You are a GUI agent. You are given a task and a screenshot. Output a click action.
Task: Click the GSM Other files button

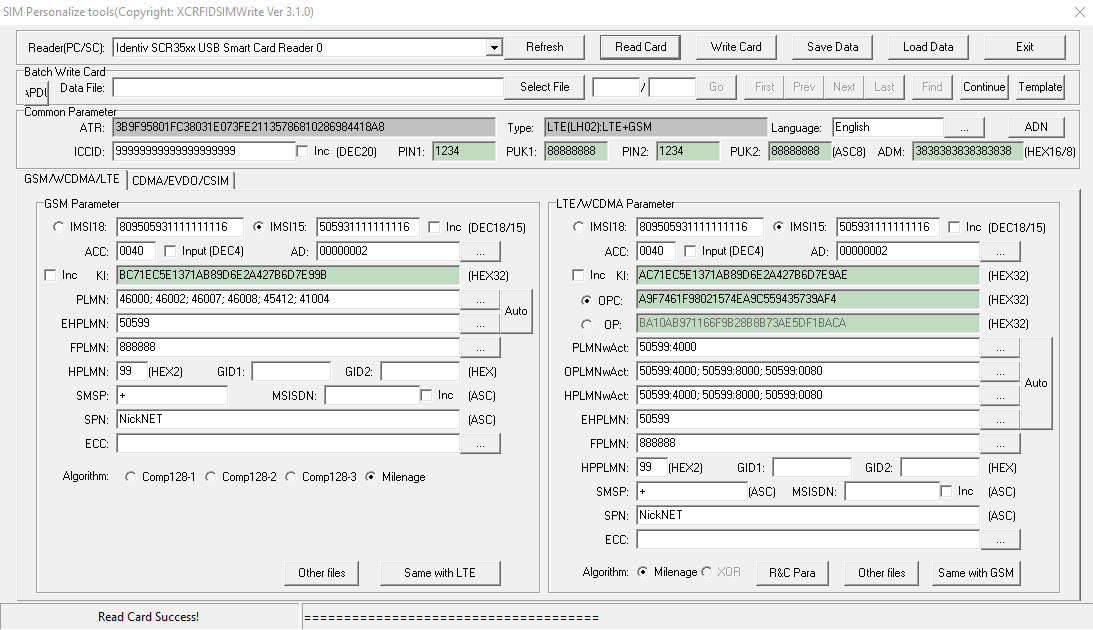coord(321,573)
